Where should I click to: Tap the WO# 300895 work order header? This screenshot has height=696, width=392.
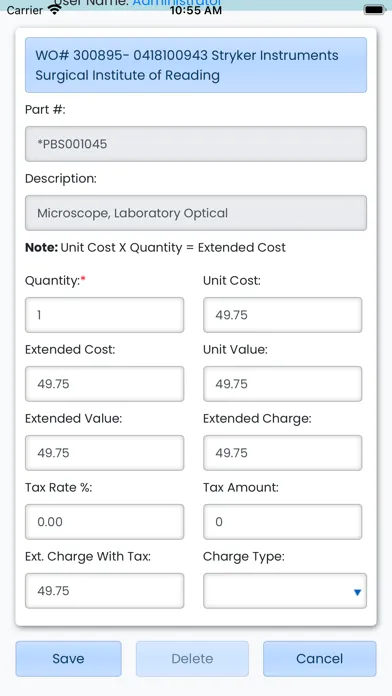click(x=196, y=65)
